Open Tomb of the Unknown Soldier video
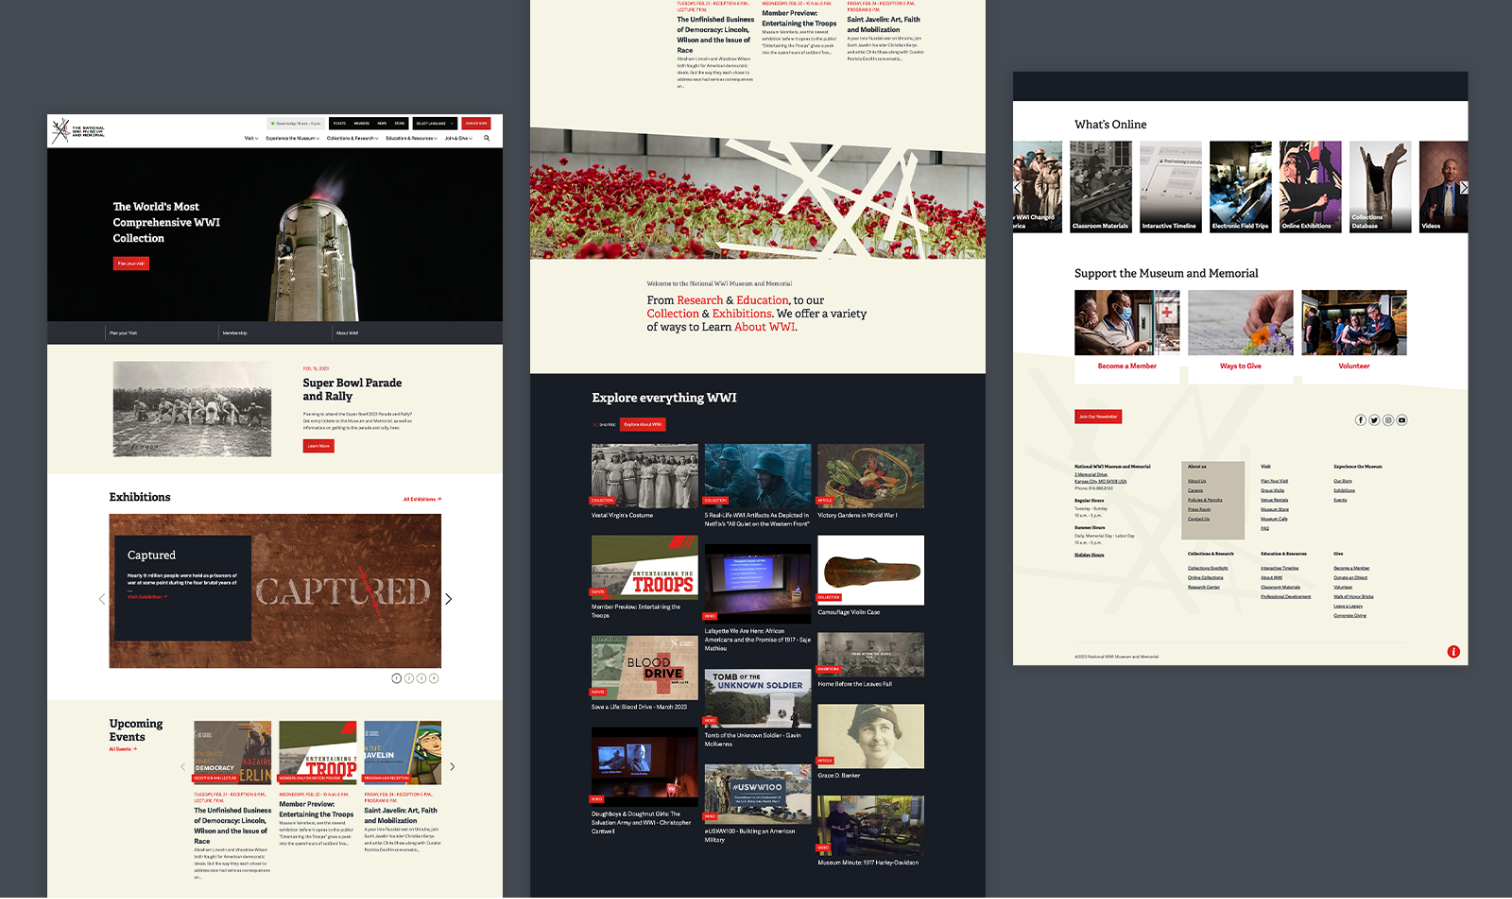The image size is (1512, 899). pyautogui.click(x=757, y=708)
